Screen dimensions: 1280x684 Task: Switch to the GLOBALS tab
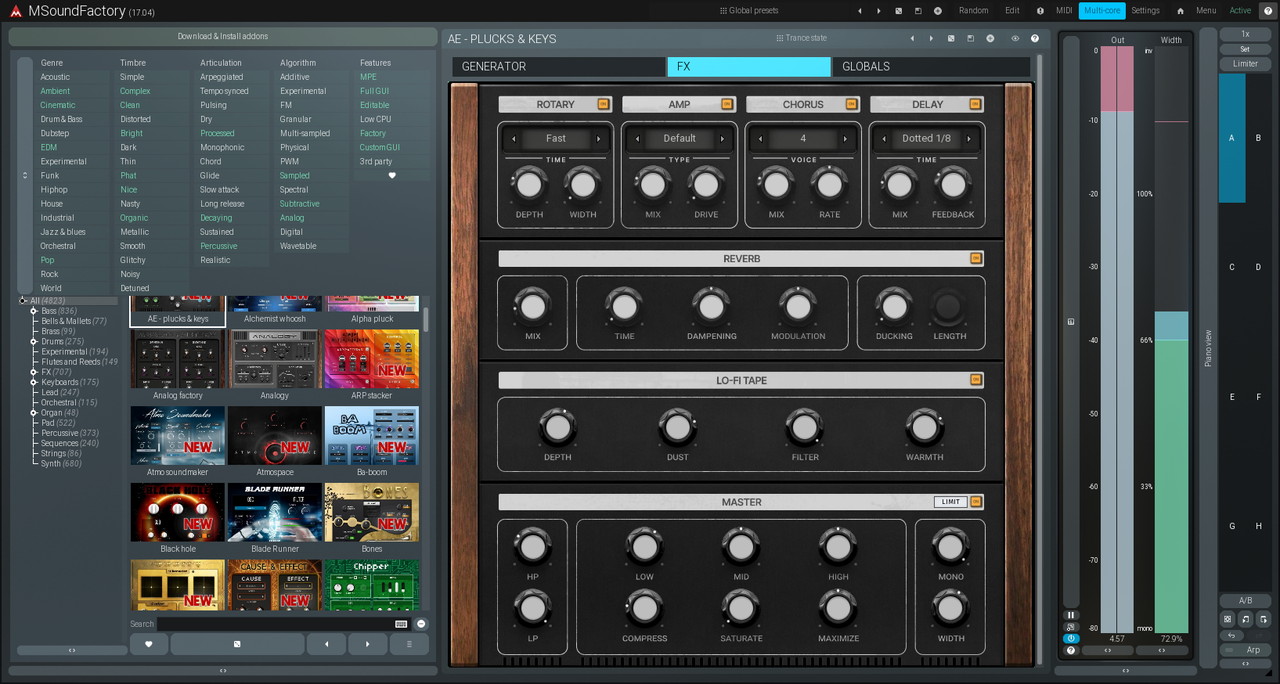click(930, 67)
